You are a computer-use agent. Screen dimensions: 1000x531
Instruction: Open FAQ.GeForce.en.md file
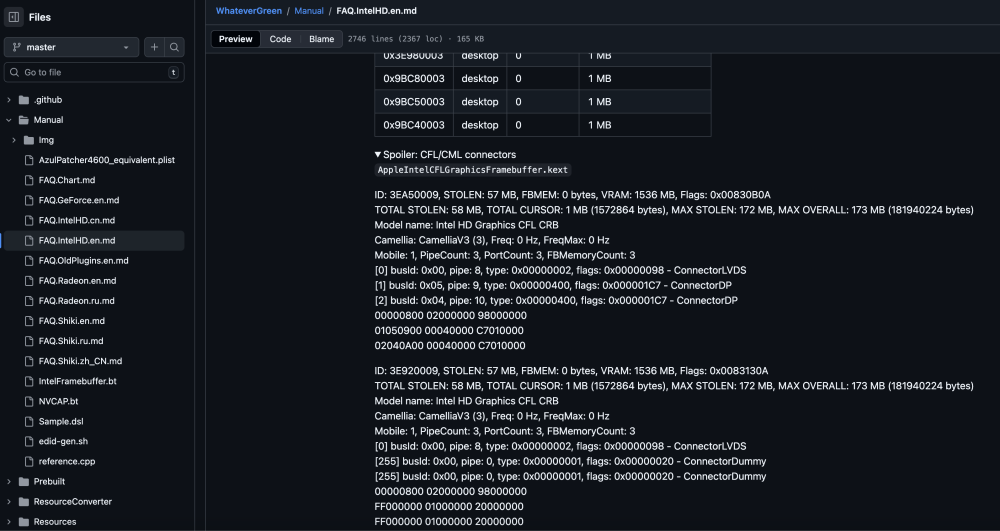(x=78, y=200)
